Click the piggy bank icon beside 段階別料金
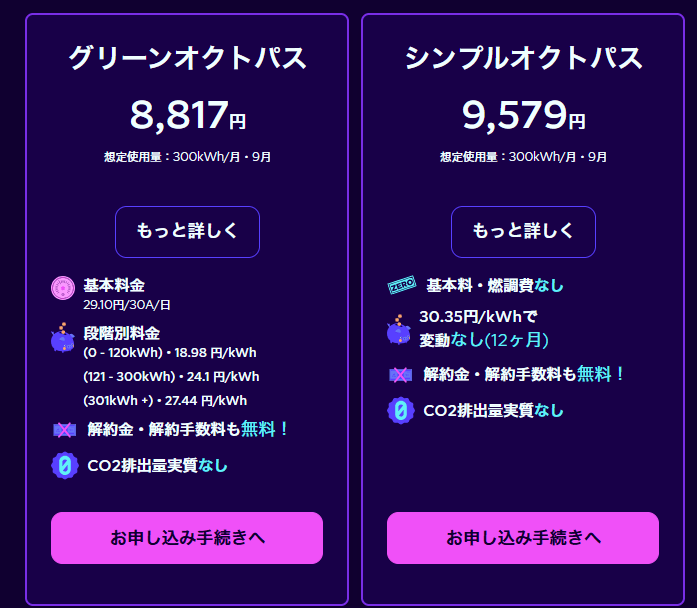This screenshot has height=608, width=697. [x=63, y=338]
